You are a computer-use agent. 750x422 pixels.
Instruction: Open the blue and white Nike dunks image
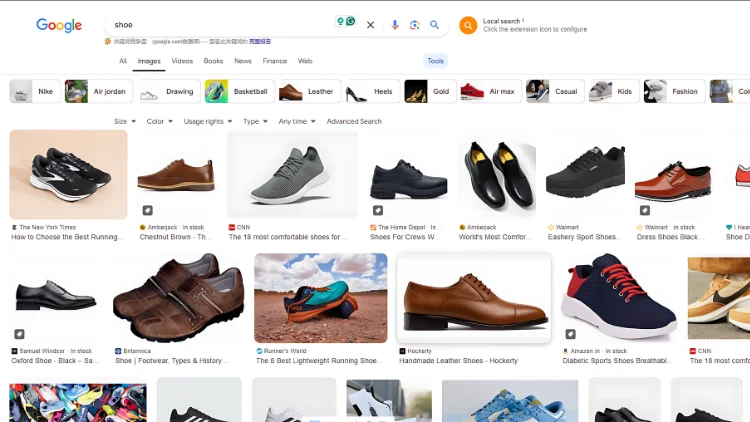510,401
